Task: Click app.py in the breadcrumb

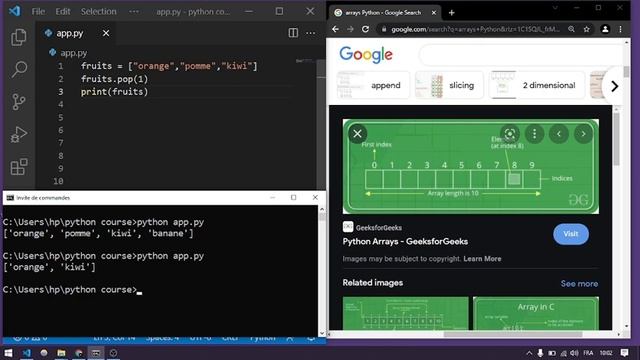Action: pyautogui.click(x=73, y=53)
